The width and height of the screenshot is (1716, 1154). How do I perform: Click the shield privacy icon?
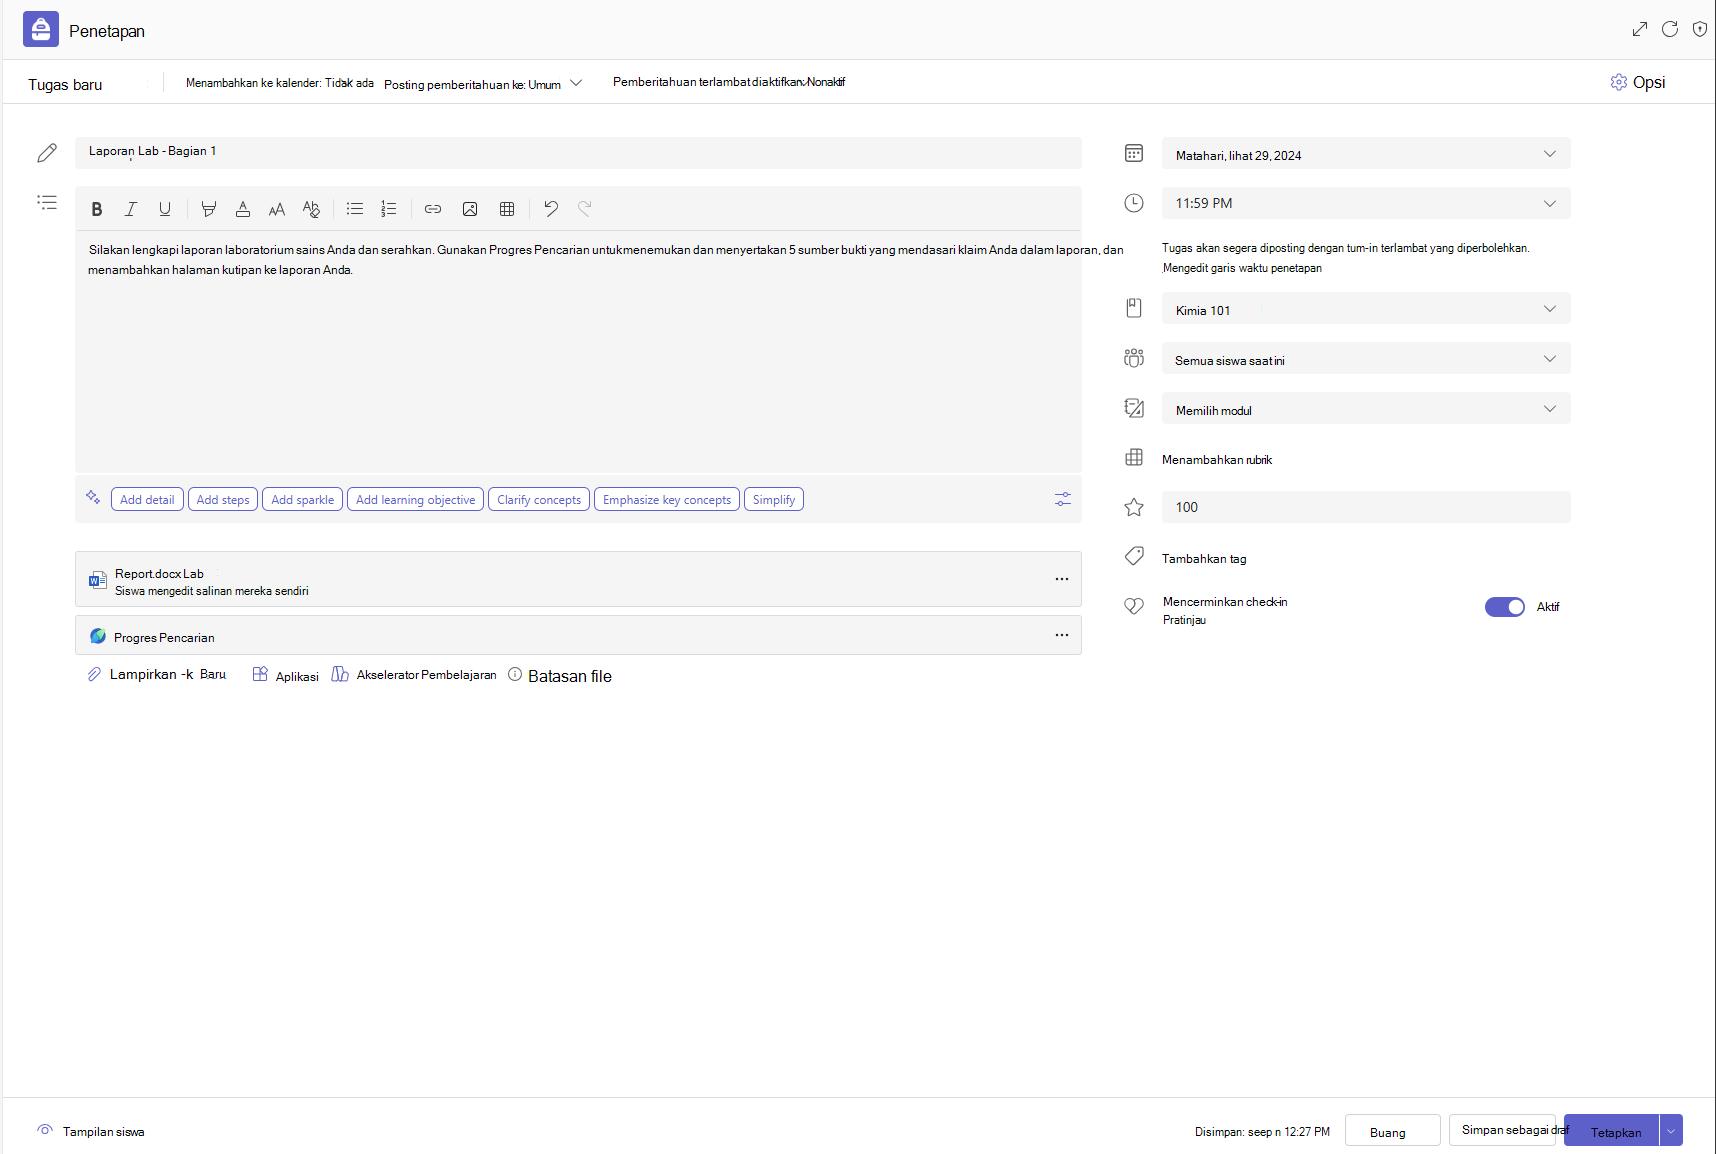point(1700,29)
